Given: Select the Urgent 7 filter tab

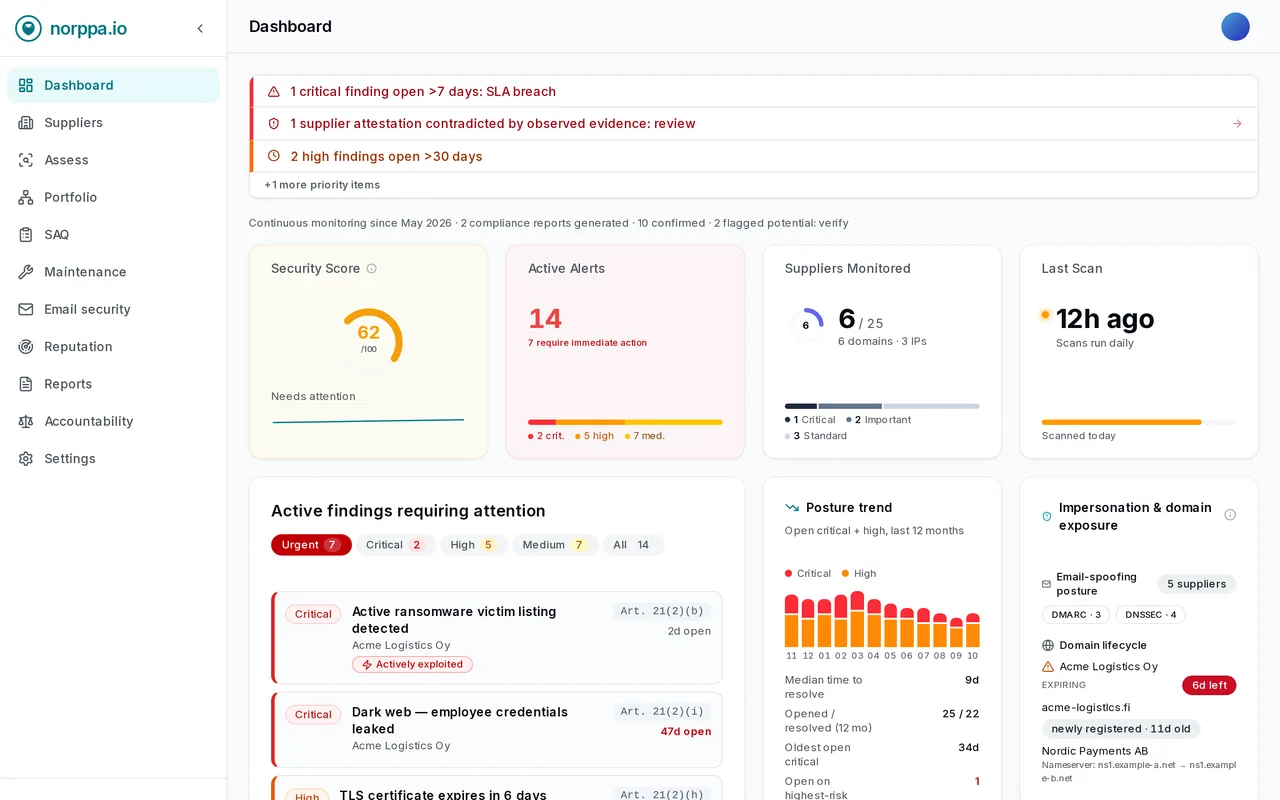Looking at the screenshot, I should pyautogui.click(x=311, y=545).
